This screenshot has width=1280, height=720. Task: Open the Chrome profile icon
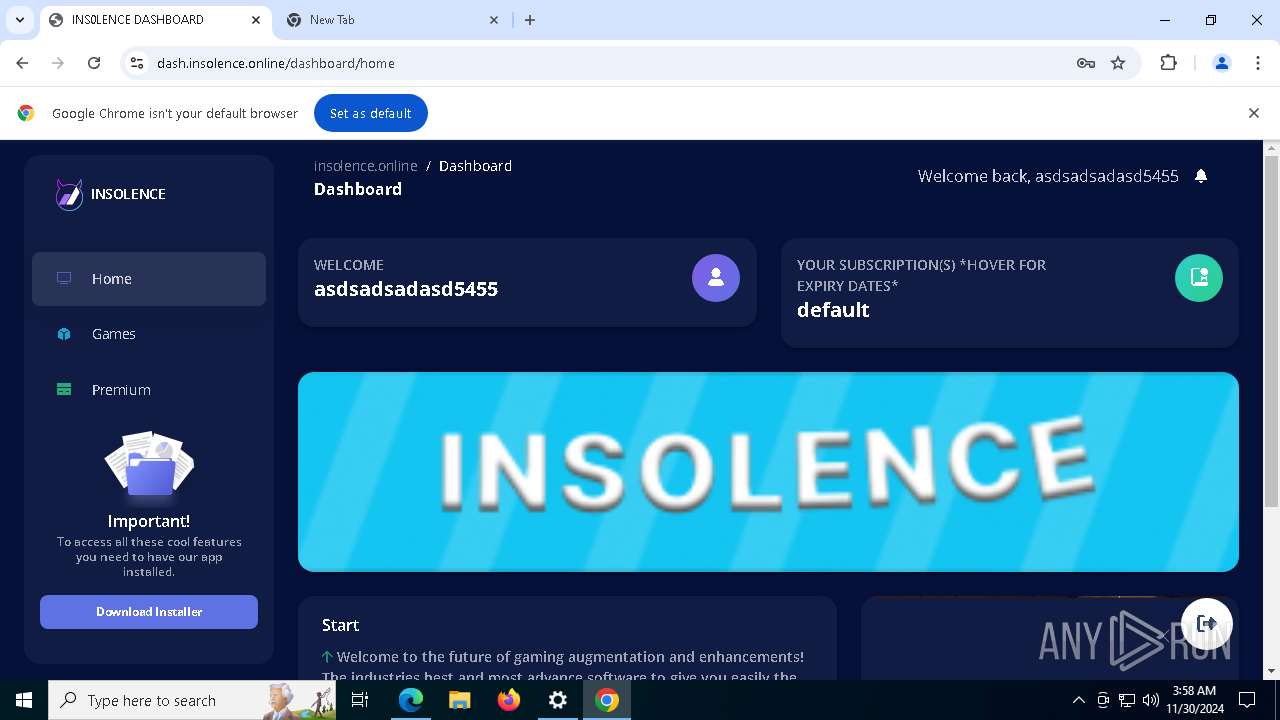point(1221,63)
